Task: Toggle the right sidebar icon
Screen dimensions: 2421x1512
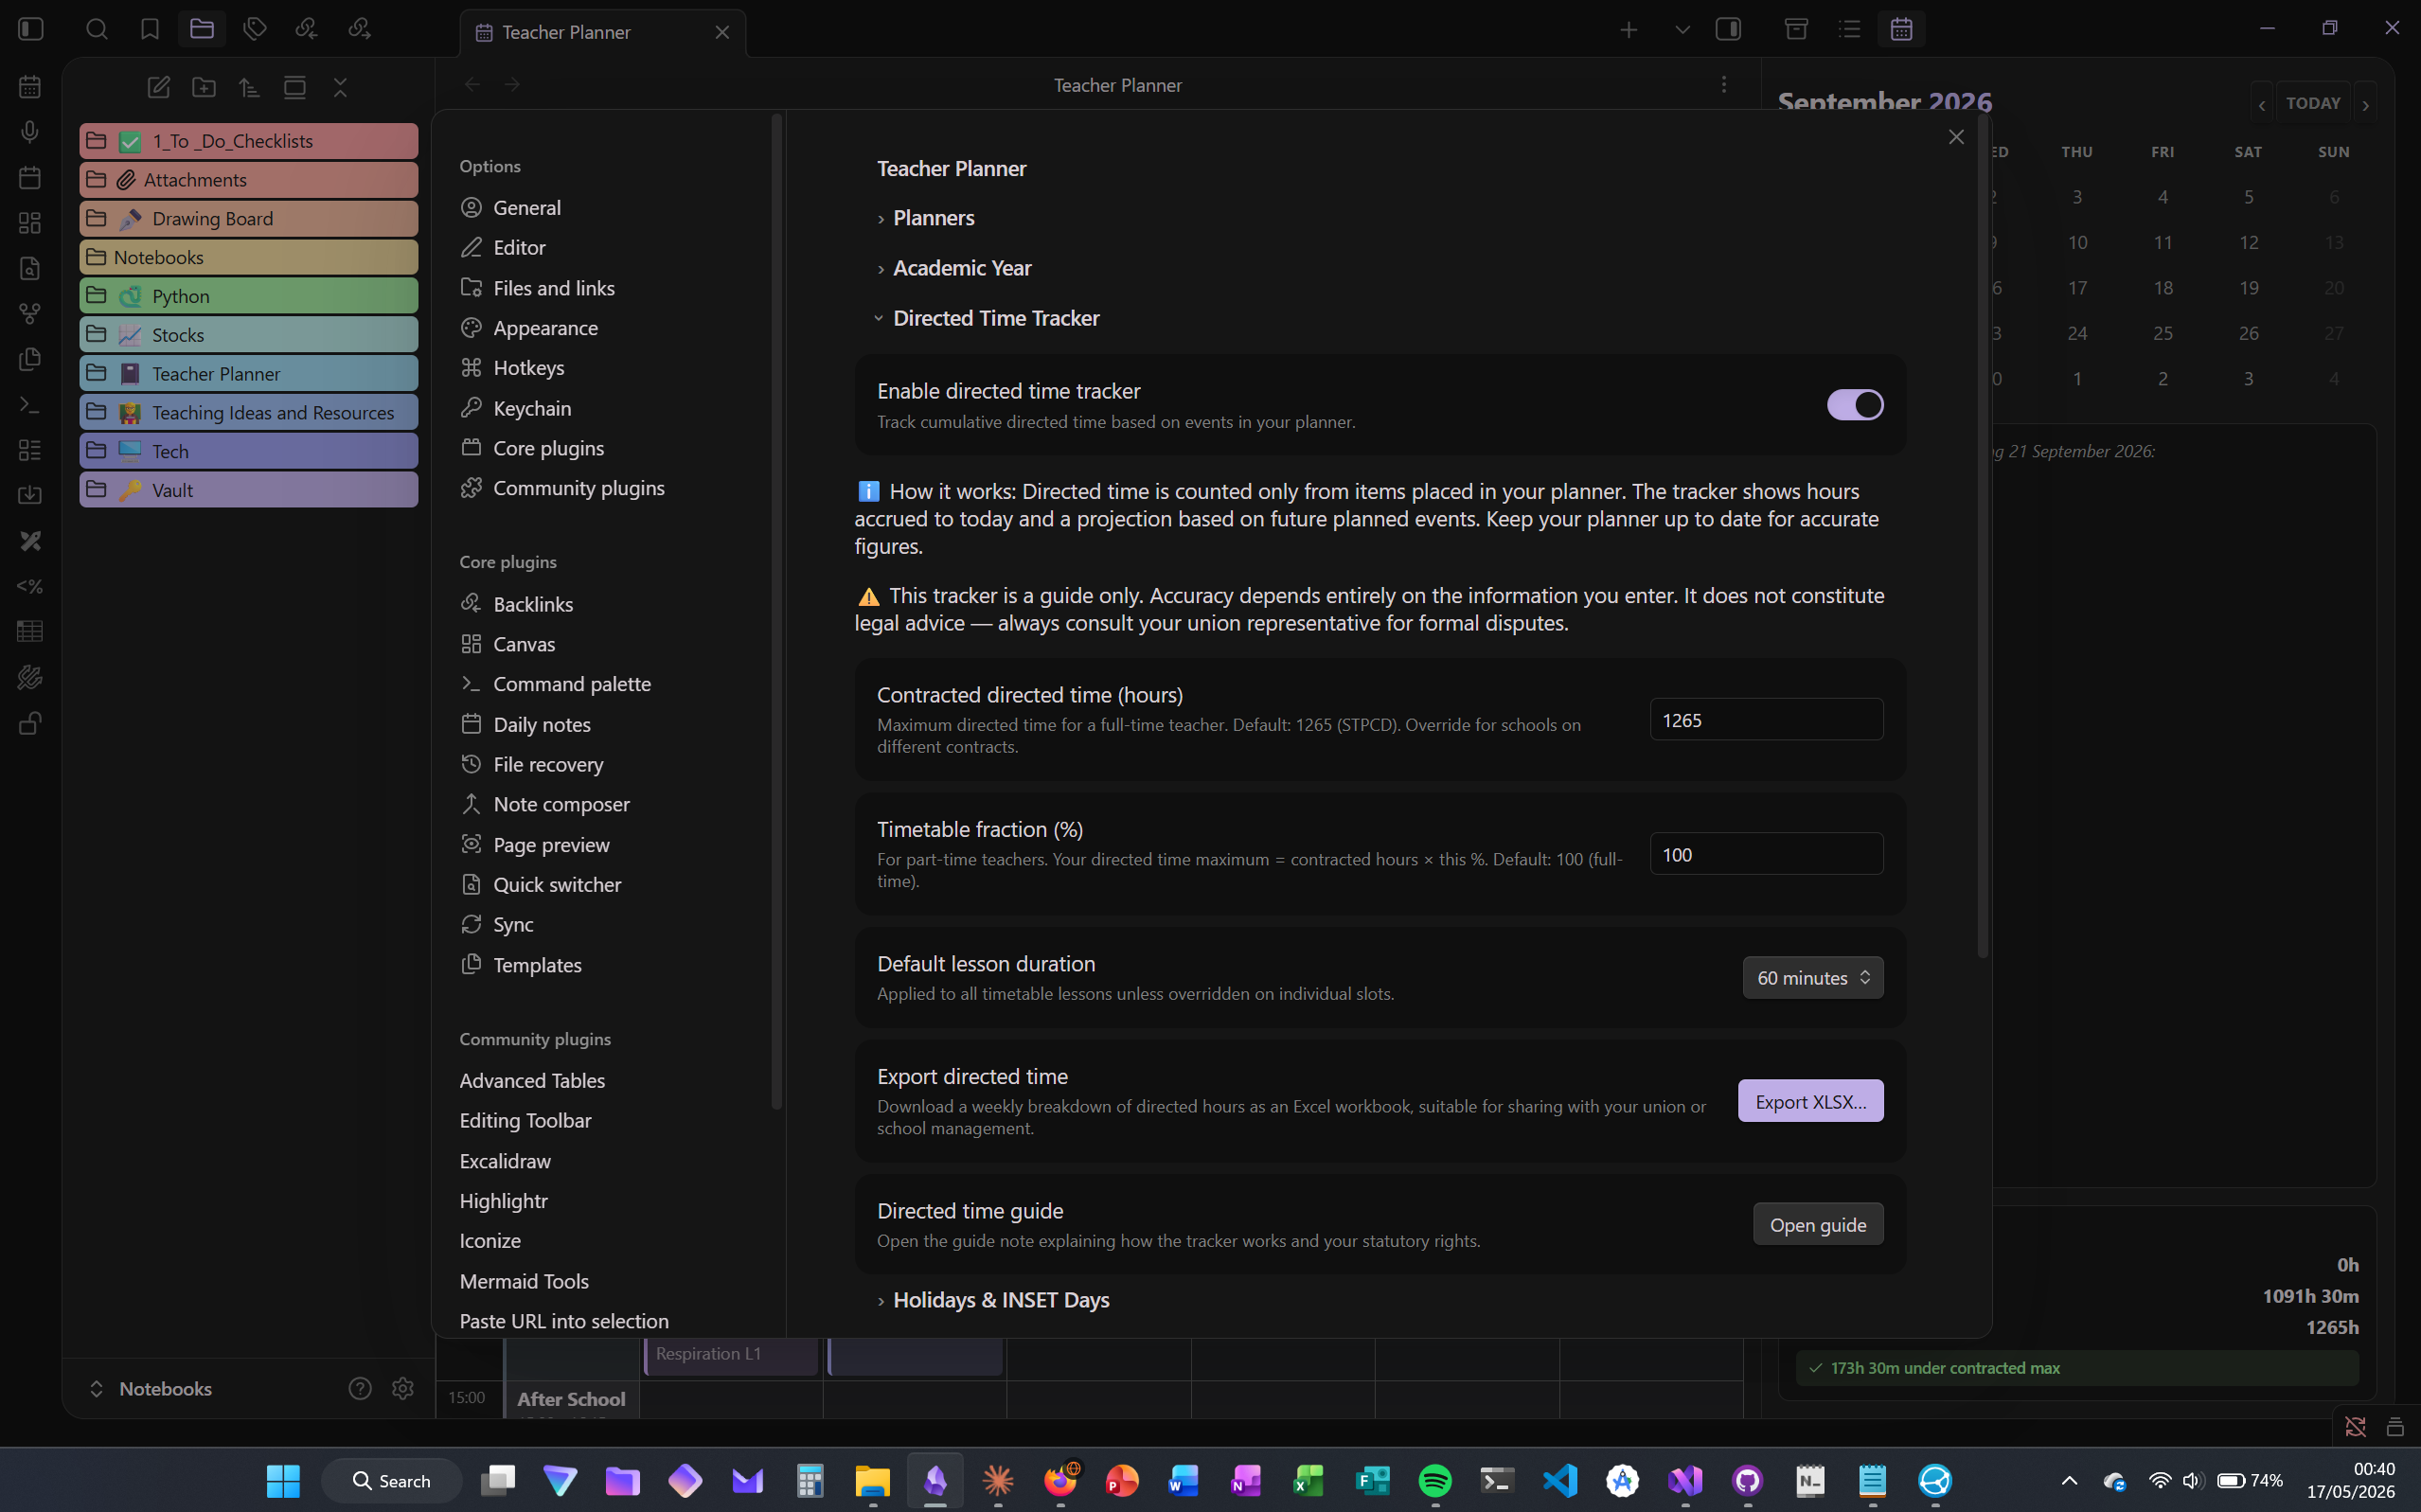Action: pos(1728,29)
